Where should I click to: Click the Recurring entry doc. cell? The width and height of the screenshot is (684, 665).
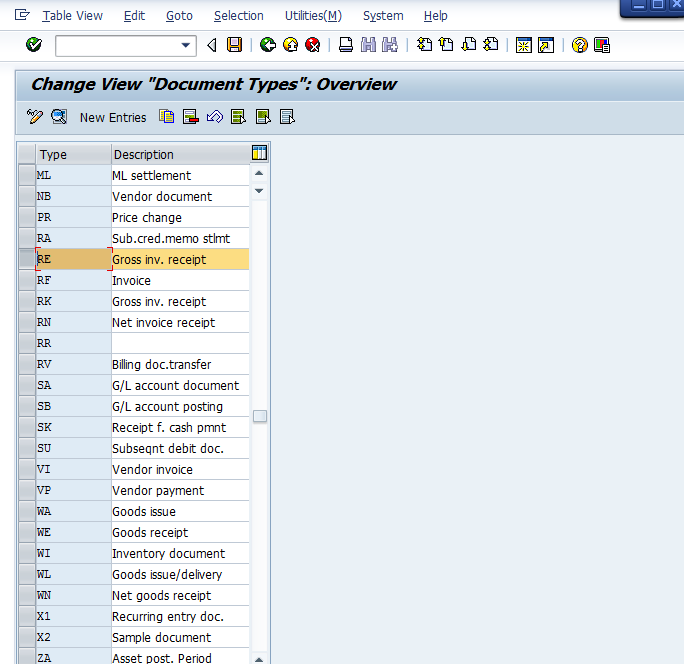[180, 617]
